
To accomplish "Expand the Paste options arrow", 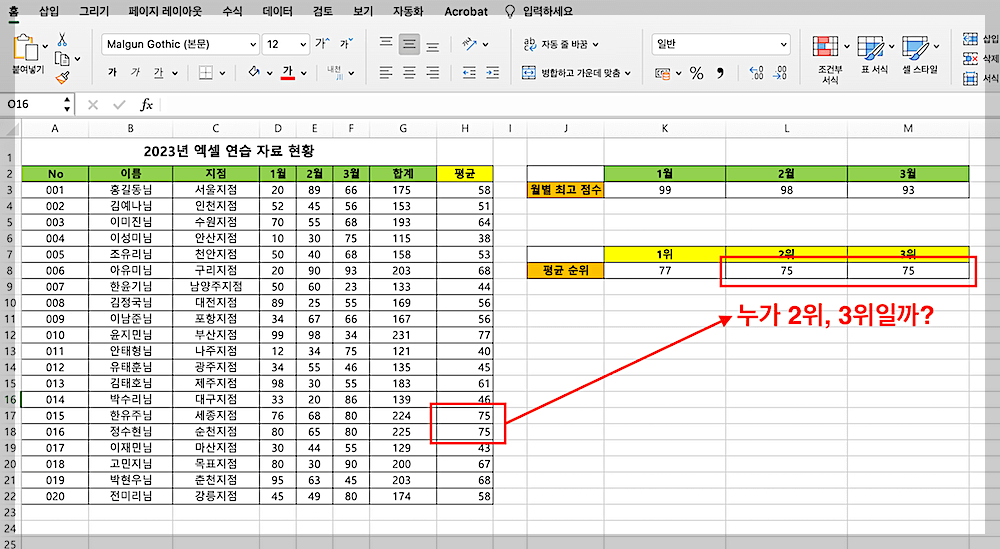I will pyautogui.click(x=45, y=46).
